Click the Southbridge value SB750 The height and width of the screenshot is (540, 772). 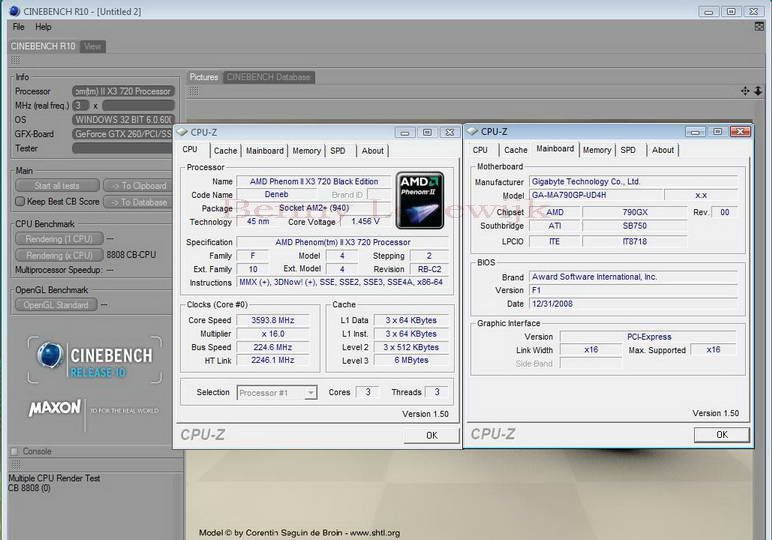(635, 226)
